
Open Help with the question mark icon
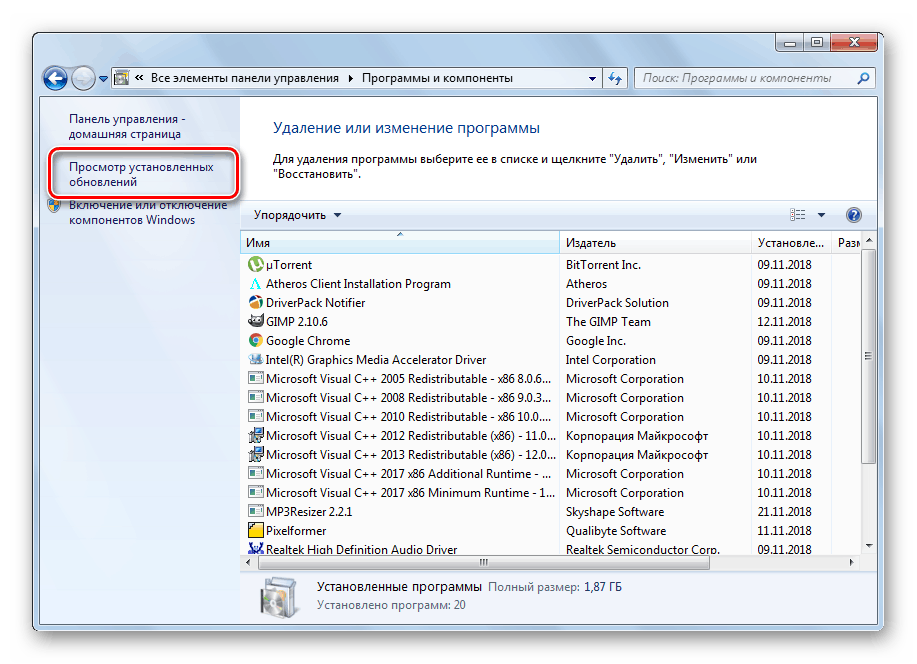tap(853, 215)
